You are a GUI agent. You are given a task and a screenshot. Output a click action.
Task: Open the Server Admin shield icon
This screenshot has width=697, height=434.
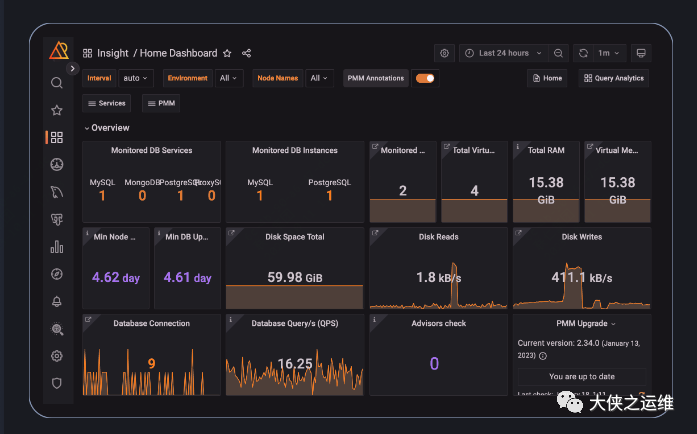click(x=56, y=383)
